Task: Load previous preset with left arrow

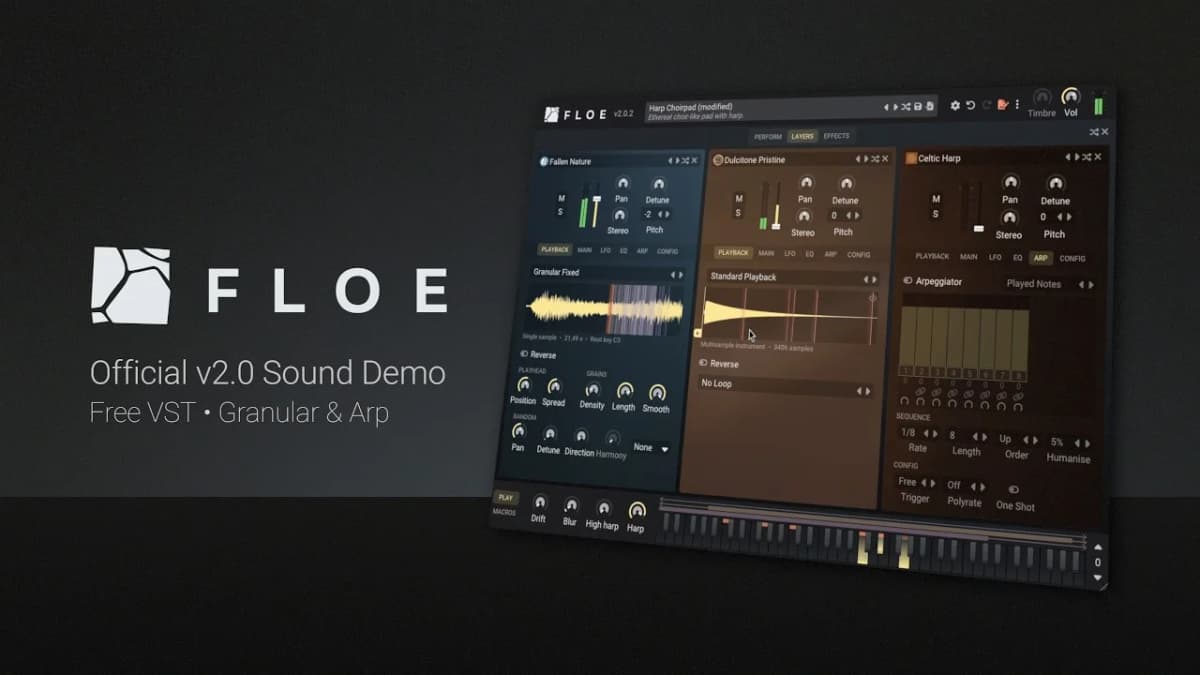Action: coord(886,107)
